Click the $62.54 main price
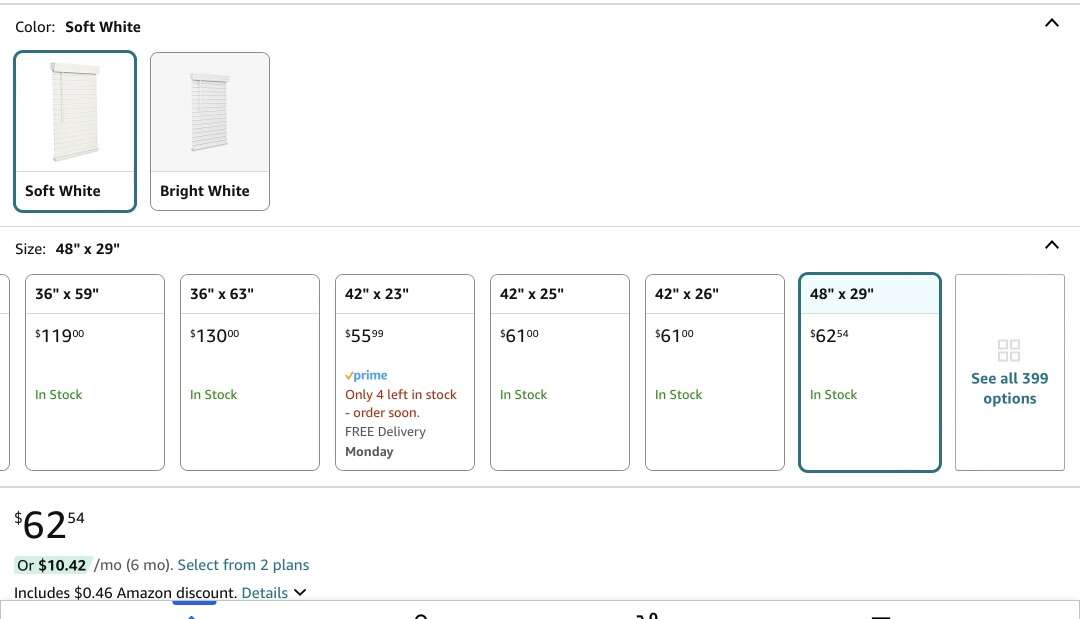Image resolution: width=1080 pixels, height=619 pixels. pyautogui.click(x=50, y=523)
